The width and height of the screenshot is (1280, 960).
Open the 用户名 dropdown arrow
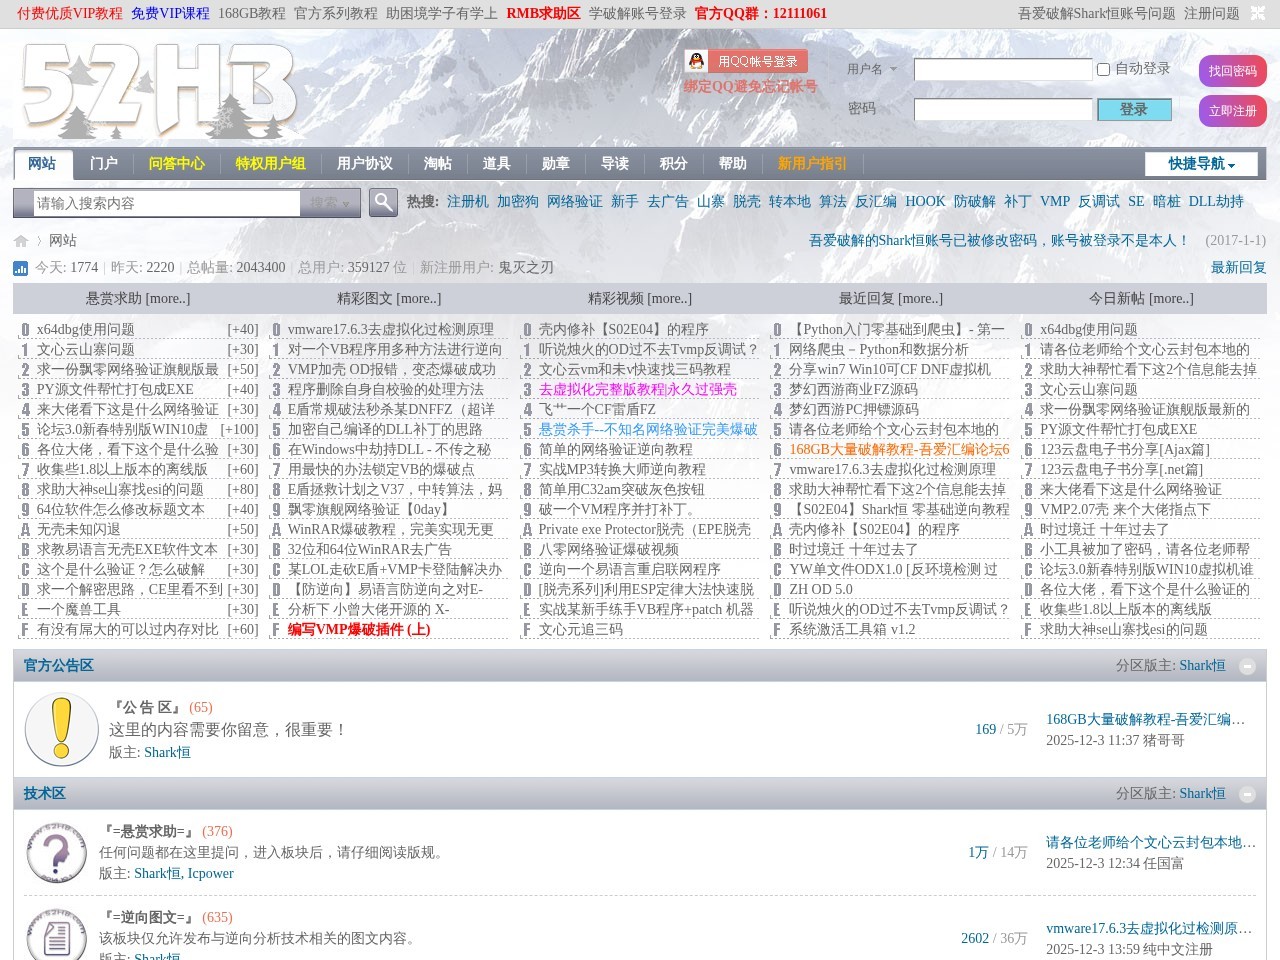click(895, 69)
